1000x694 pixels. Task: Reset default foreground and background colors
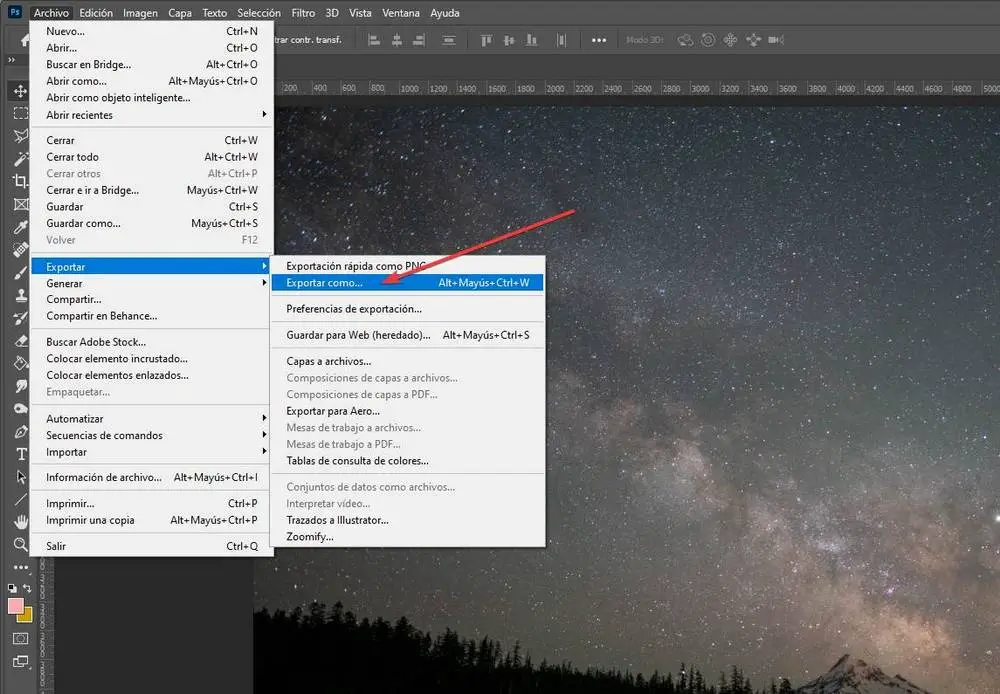[12, 588]
